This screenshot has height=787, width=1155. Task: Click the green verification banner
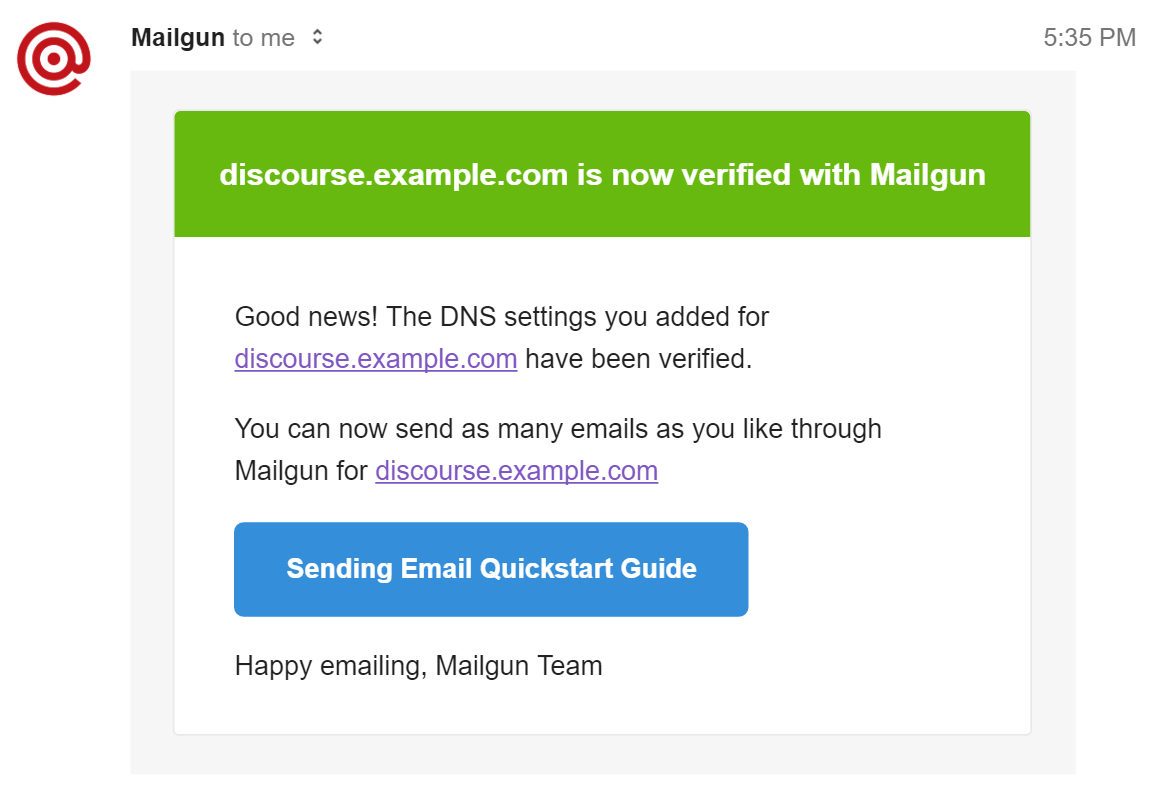coord(602,173)
